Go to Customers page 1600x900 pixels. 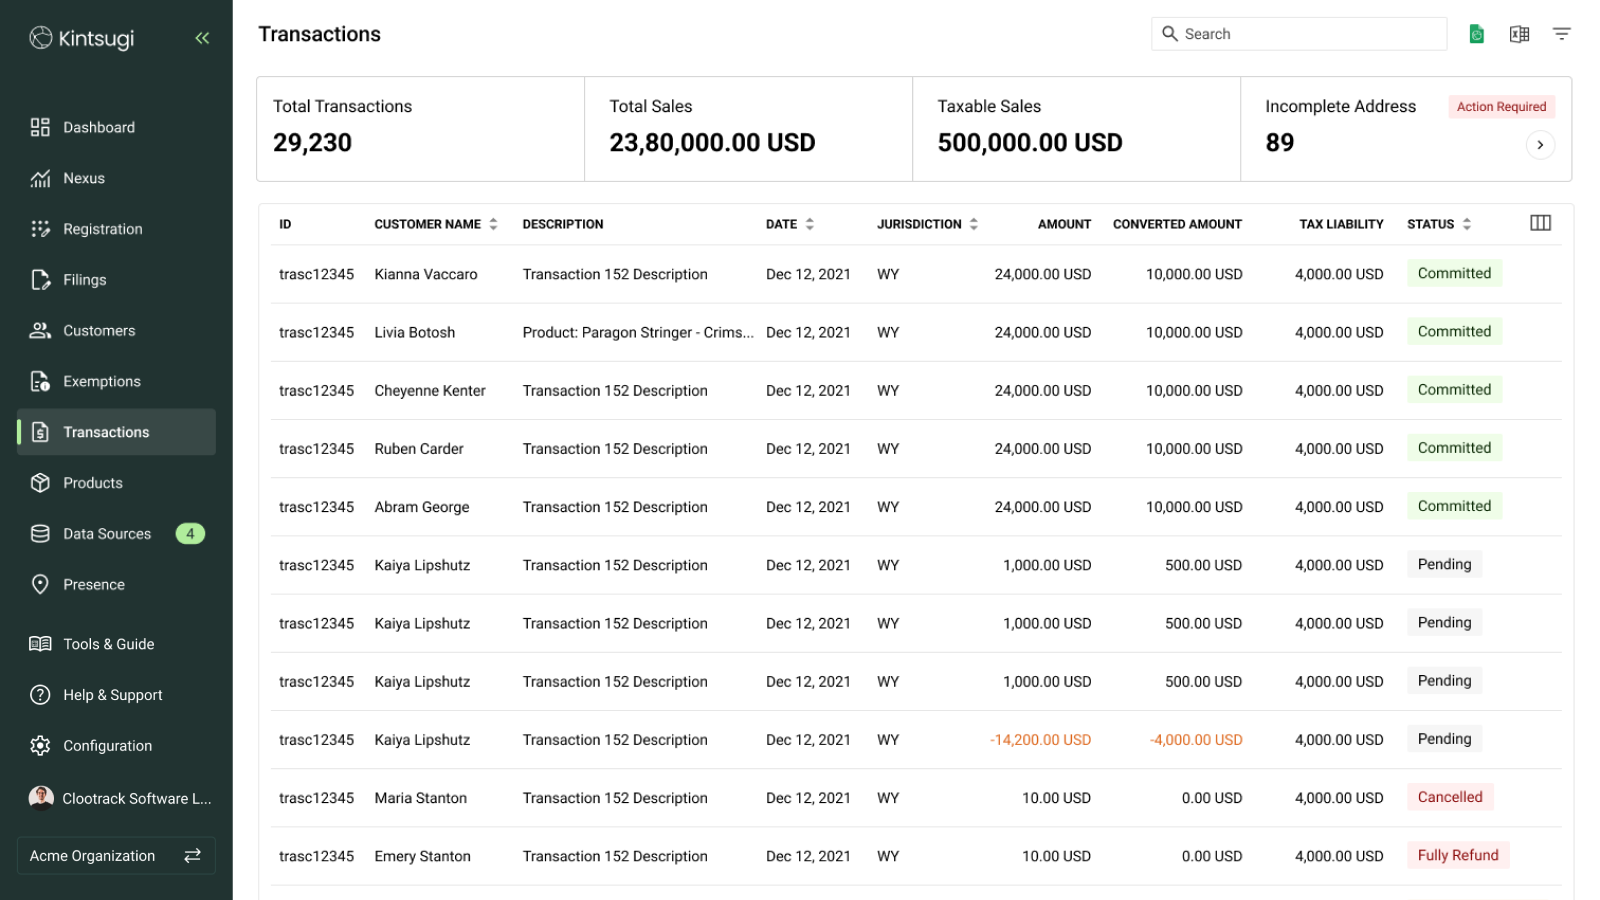point(116,330)
